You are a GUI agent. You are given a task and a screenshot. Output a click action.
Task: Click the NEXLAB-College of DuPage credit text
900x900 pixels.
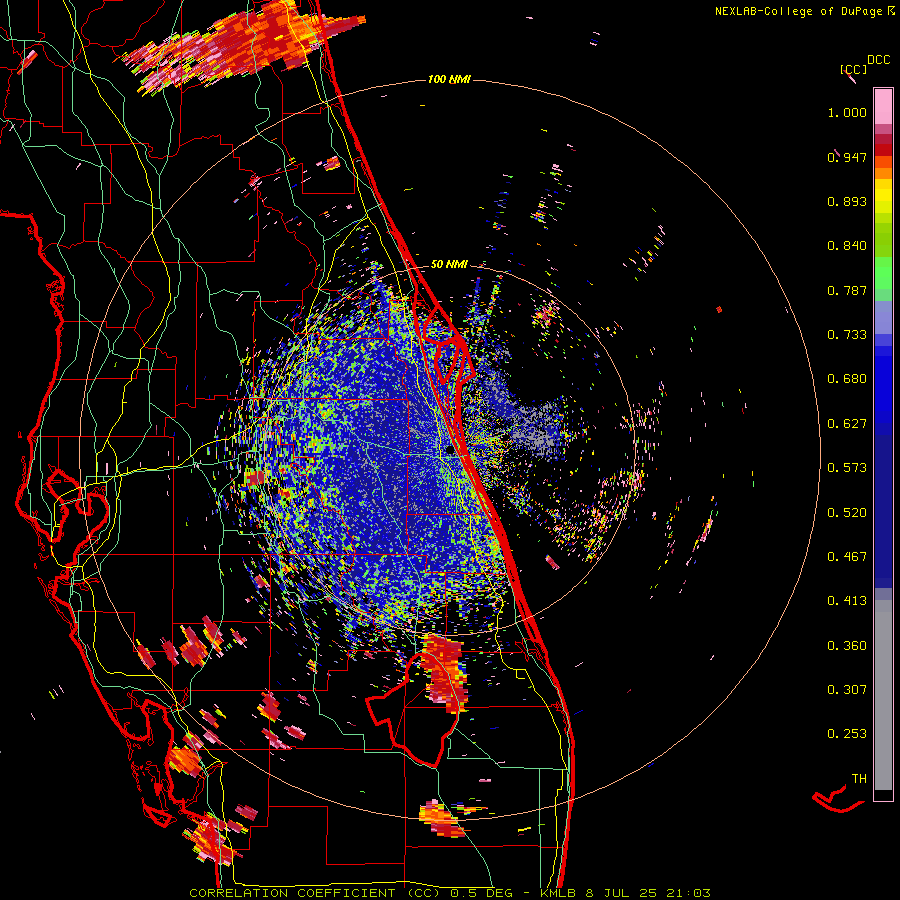point(804,11)
